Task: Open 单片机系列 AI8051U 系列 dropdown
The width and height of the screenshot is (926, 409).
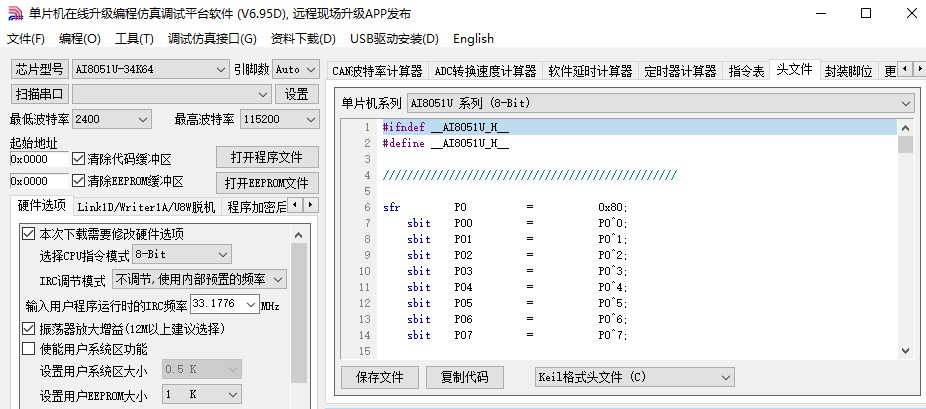Action: point(661,103)
